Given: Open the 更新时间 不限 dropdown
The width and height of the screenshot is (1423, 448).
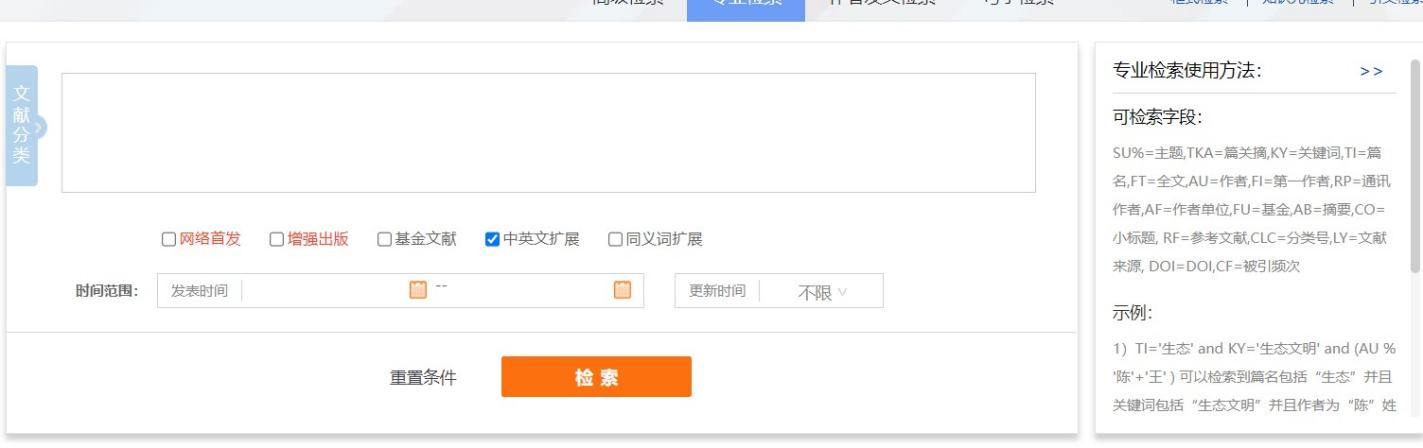Looking at the screenshot, I should [x=821, y=292].
